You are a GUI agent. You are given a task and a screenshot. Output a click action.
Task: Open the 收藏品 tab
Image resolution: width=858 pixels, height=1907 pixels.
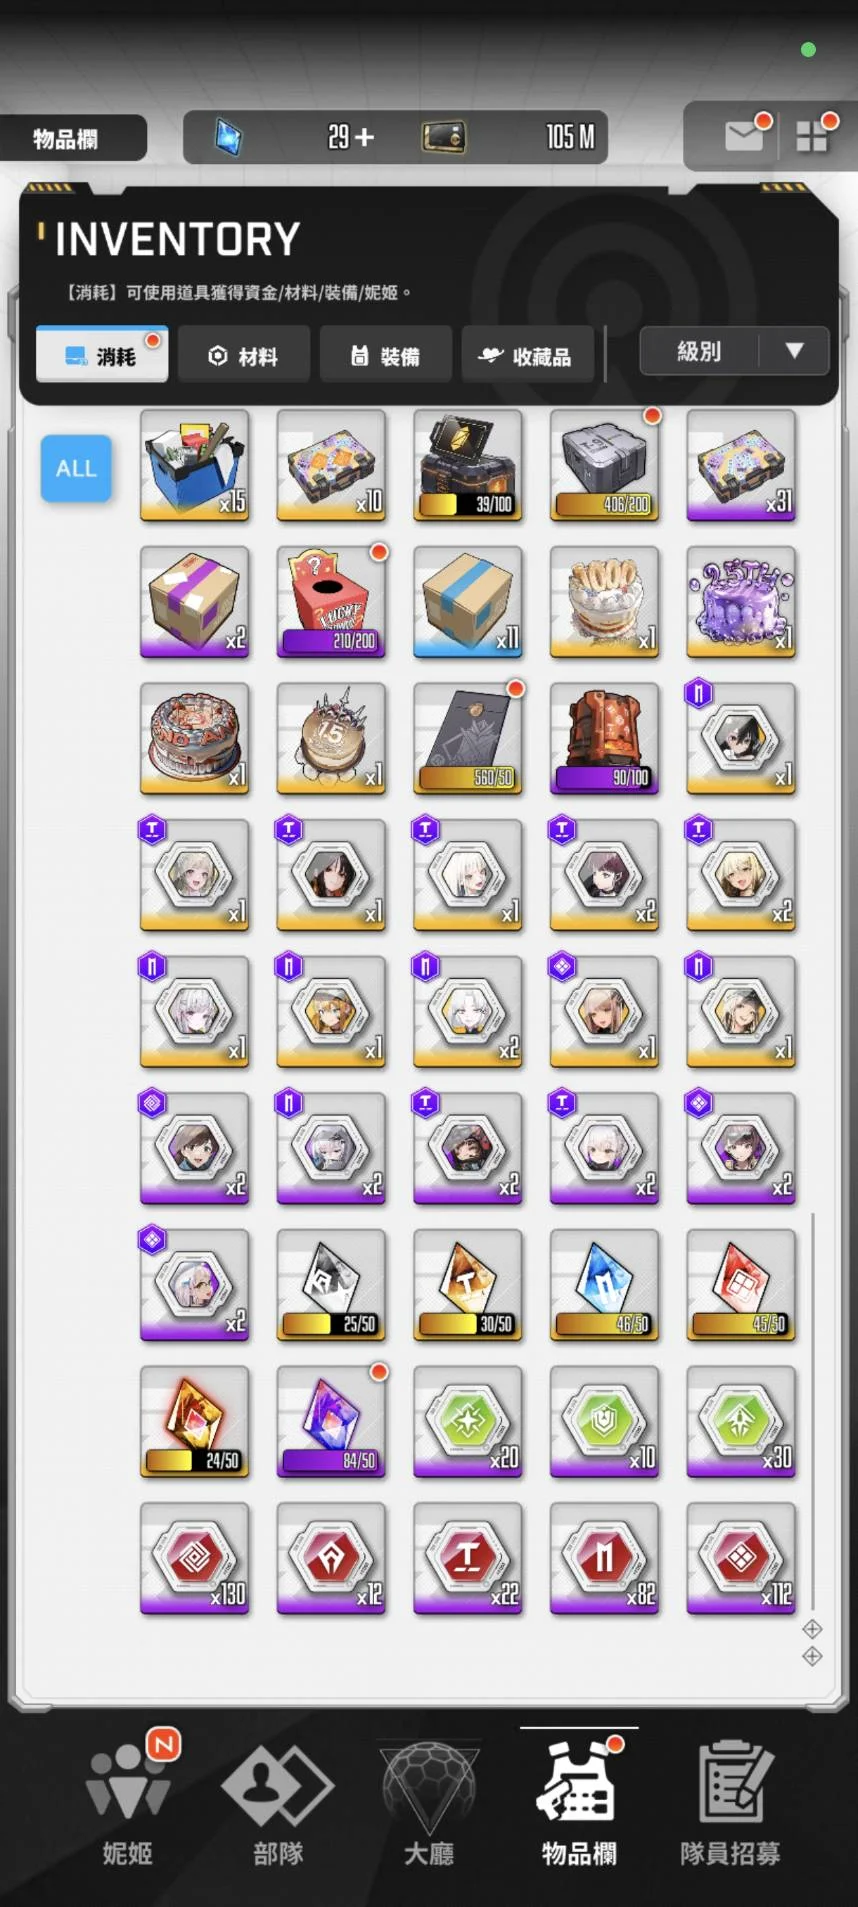coord(527,355)
